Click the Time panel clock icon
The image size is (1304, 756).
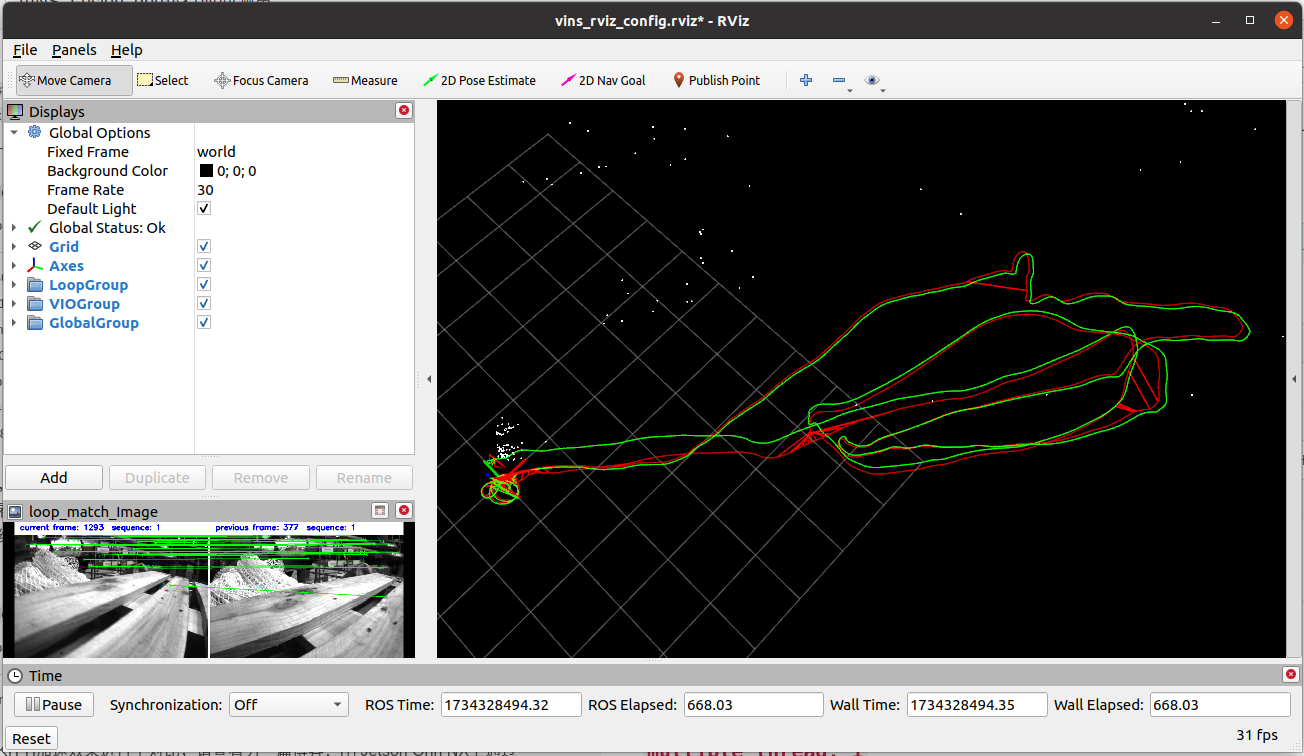click(x=15, y=676)
